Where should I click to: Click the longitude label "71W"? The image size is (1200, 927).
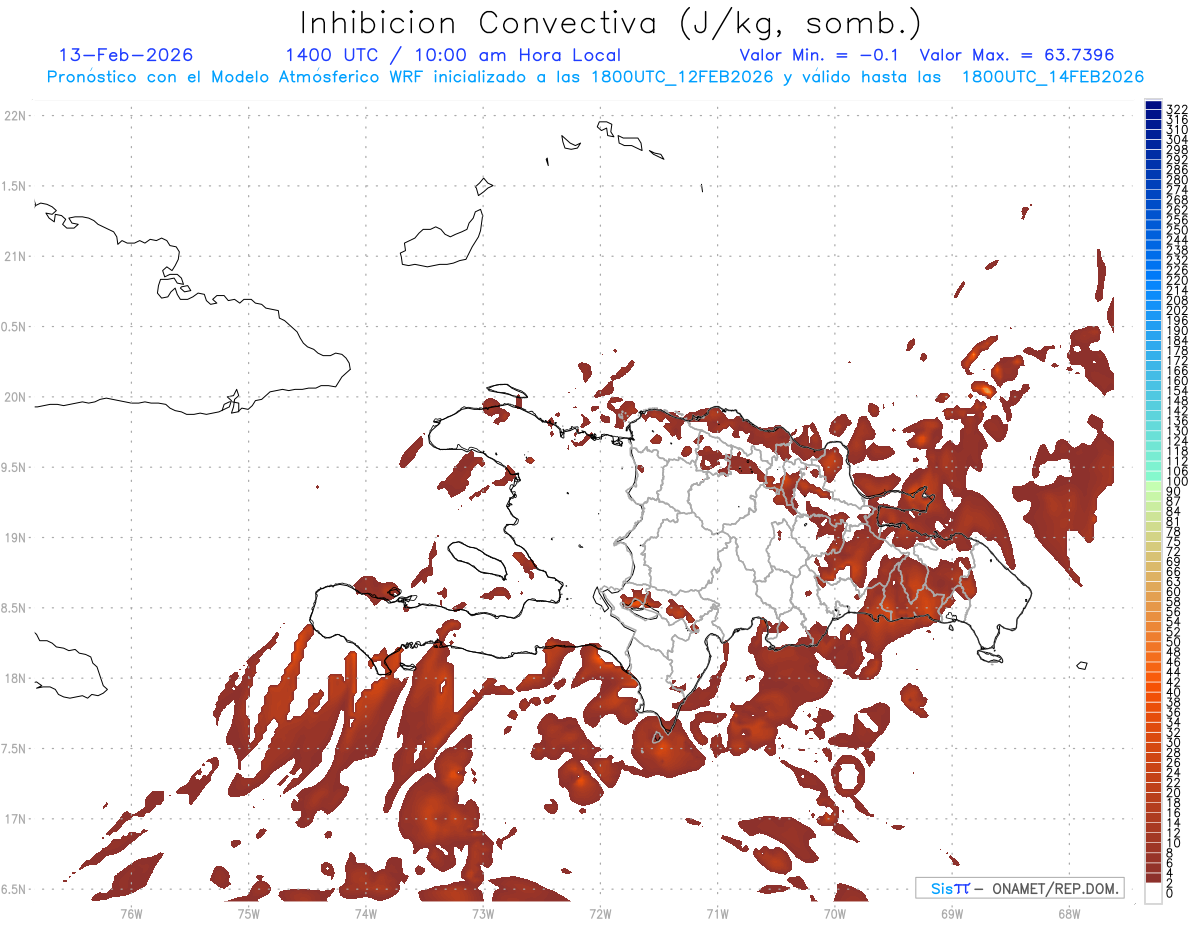point(717,913)
